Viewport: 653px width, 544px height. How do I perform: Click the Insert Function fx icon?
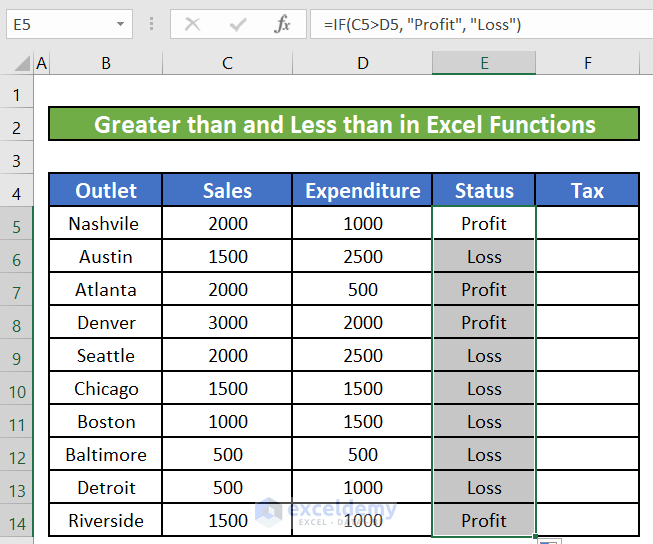click(x=284, y=24)
